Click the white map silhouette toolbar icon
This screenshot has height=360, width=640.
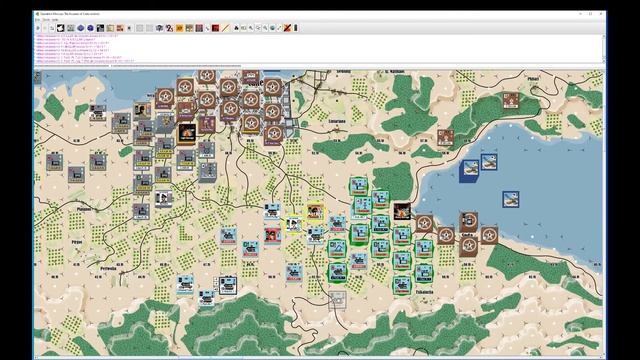[x=61, y=28]
